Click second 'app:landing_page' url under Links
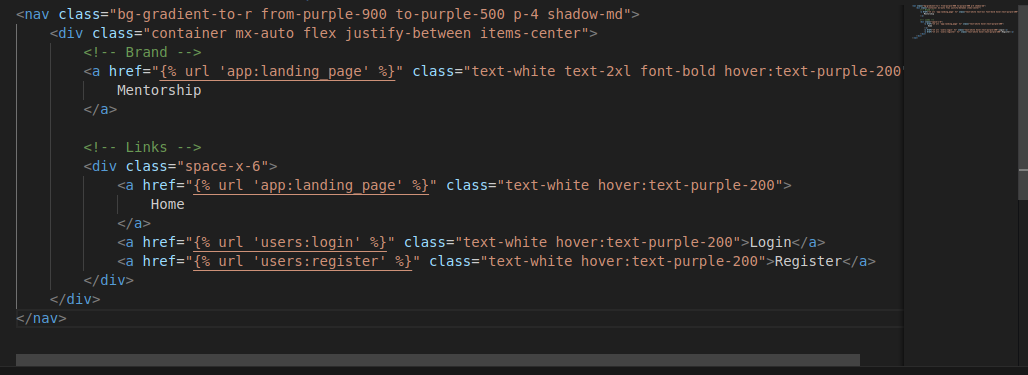 pos(311,185)
